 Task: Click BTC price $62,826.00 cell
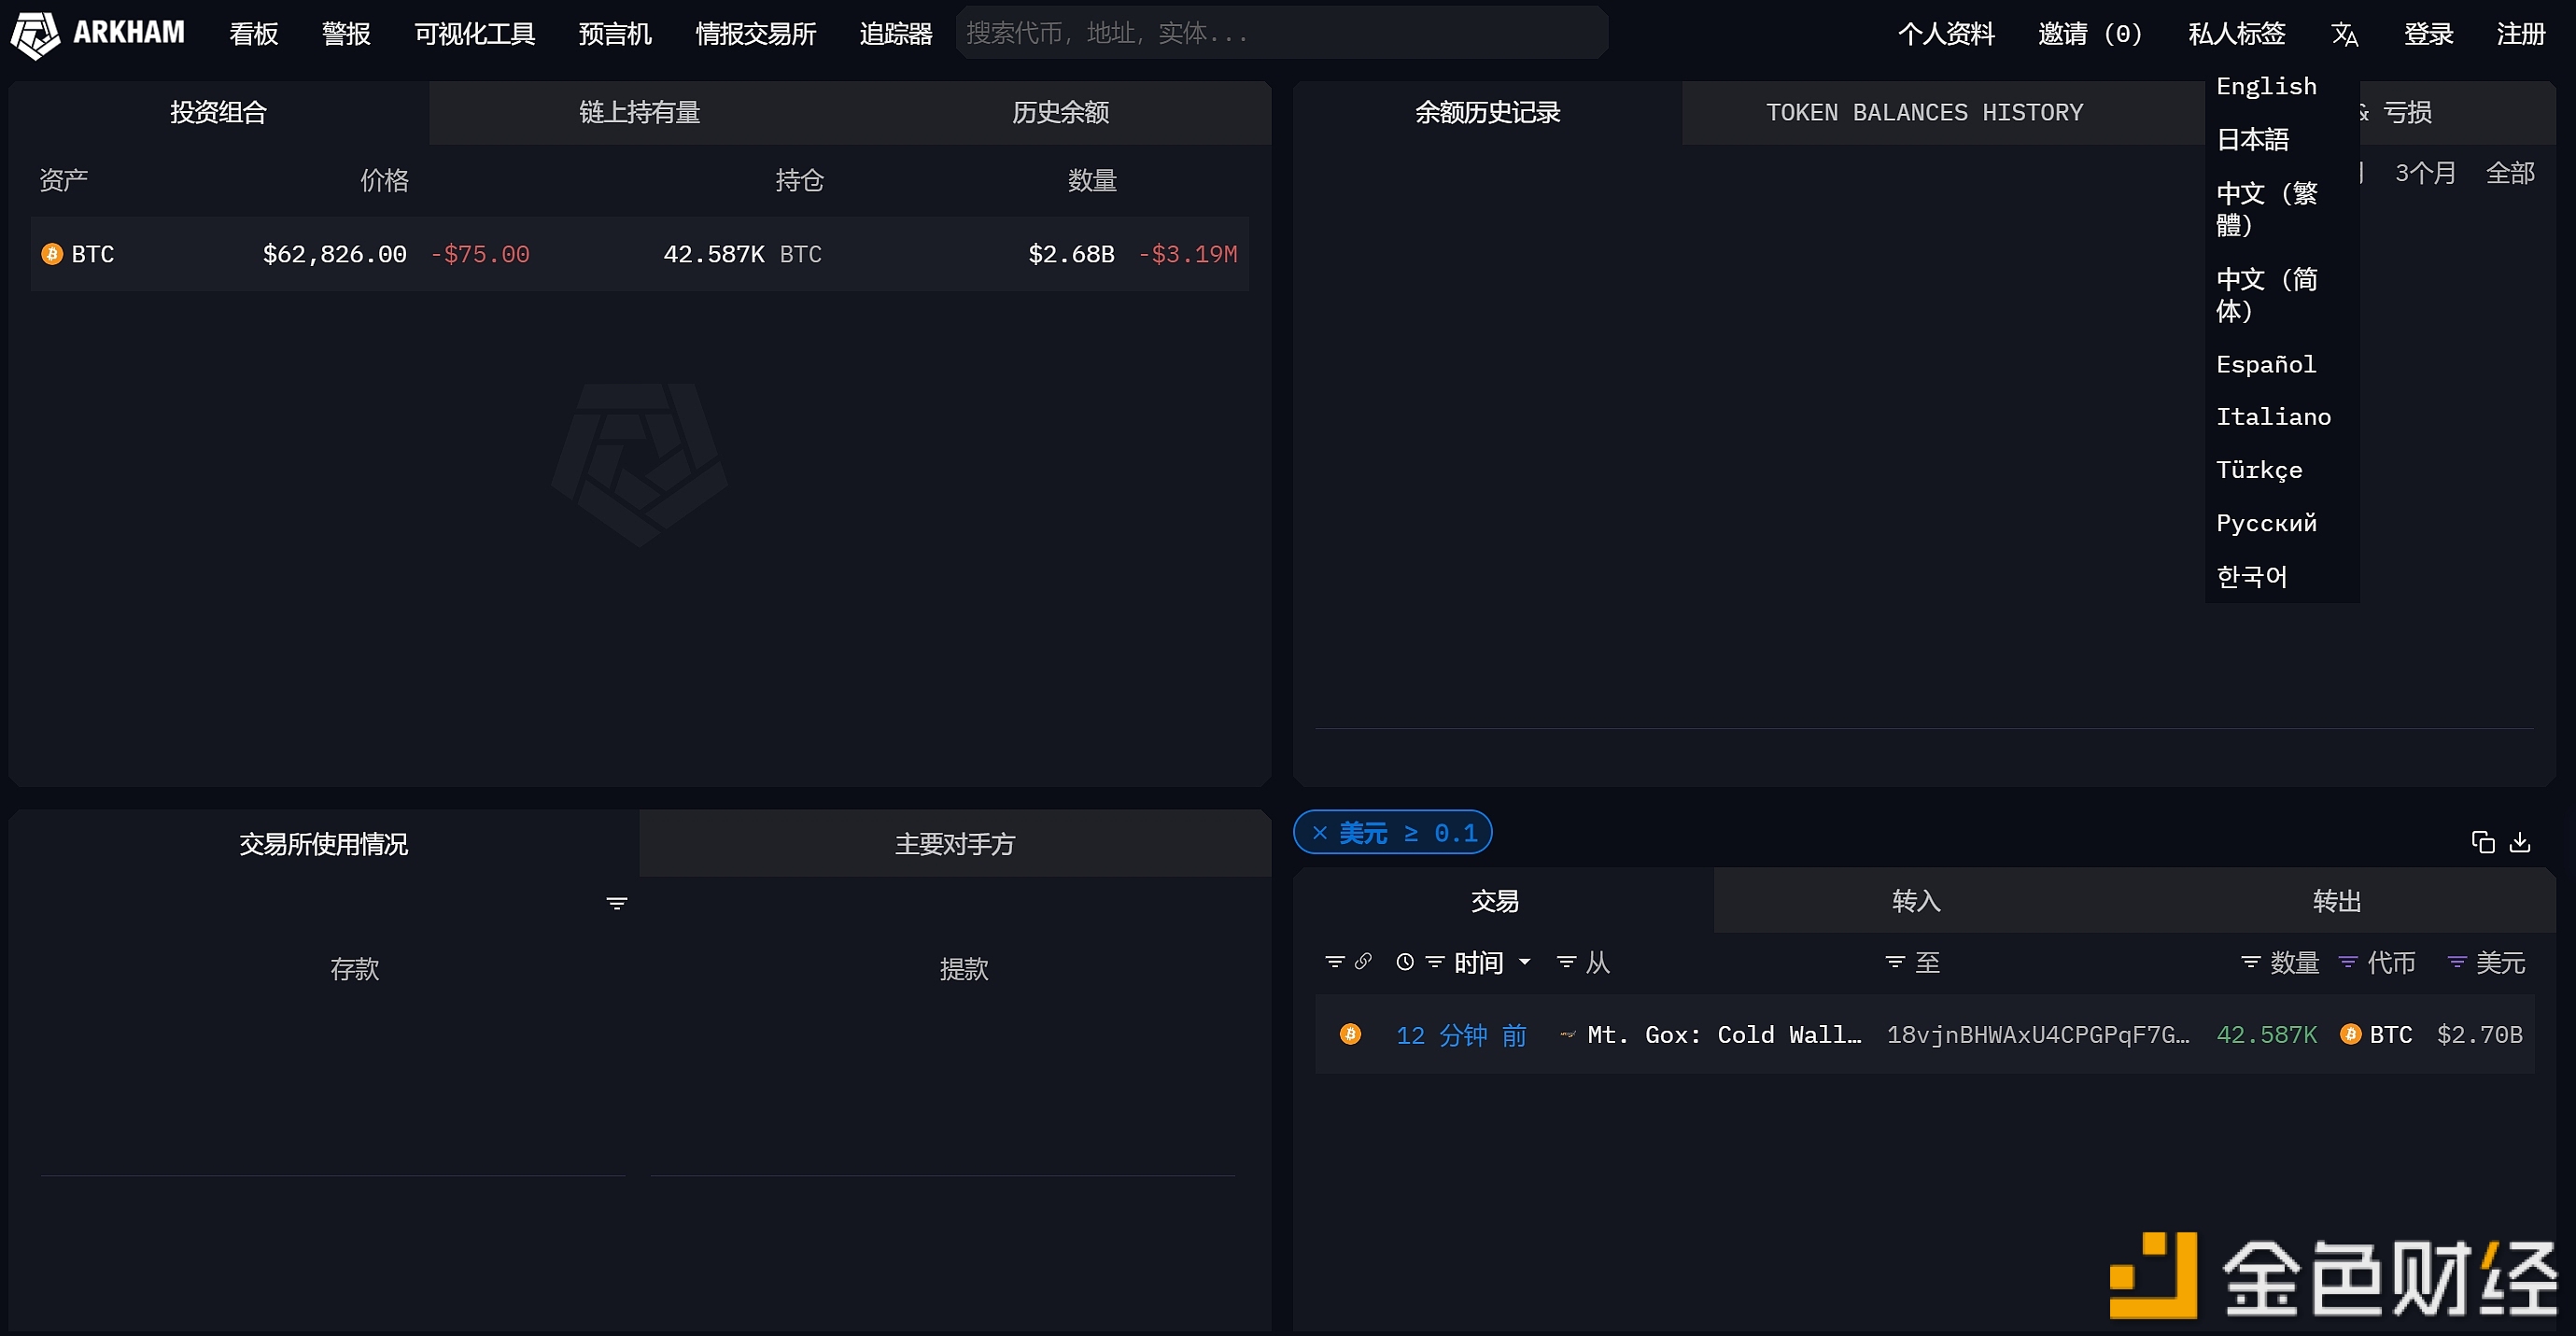pyautogui.click(x=334, y=254)
